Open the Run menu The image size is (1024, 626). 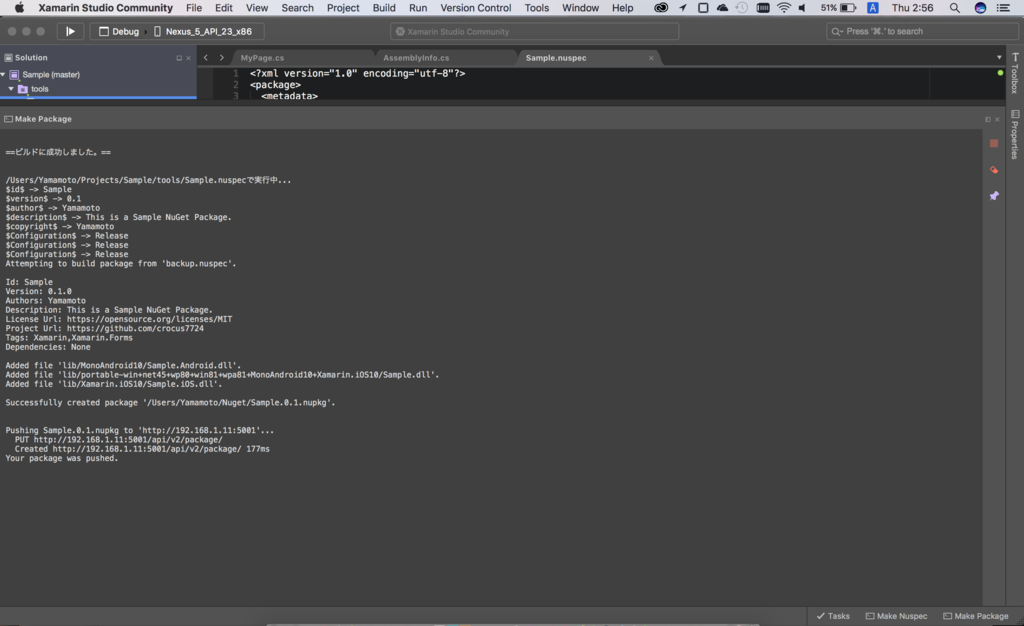click(418, 8)
